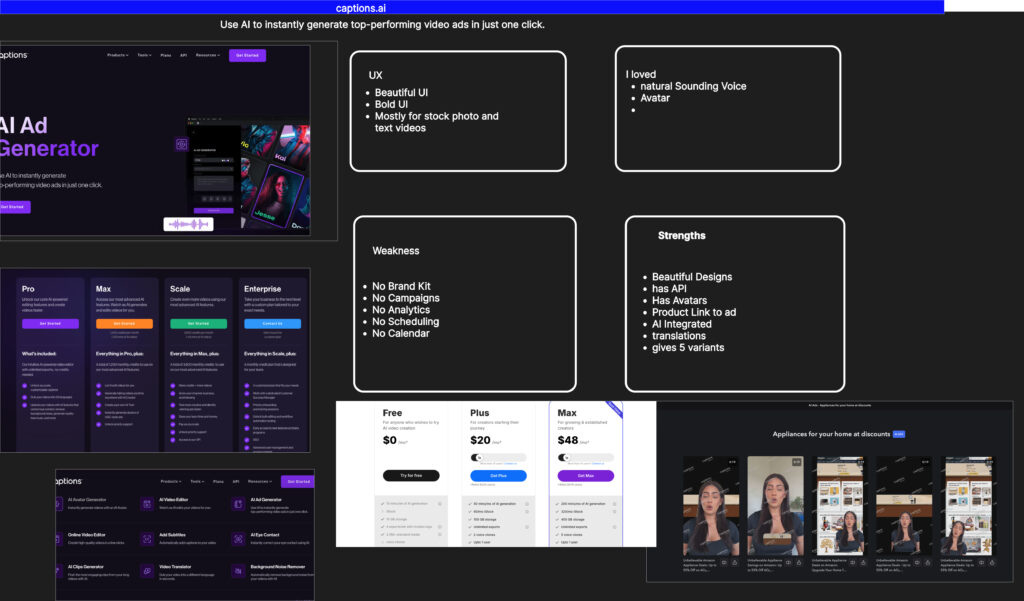Expand Tools dropdown in top hero navbar
Screen dimensions: 1024x601
click(x=144, y=55)
